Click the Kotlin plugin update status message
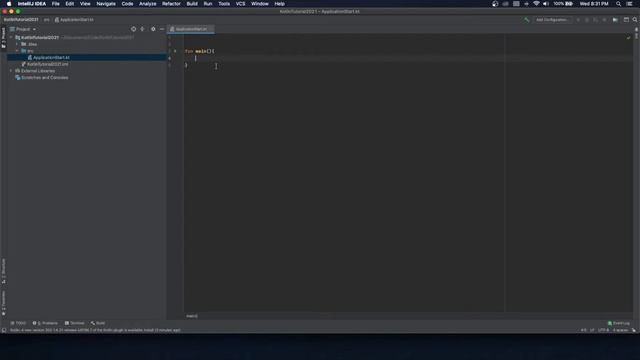Image resolution: width=640 pixels, height=360 pixels. (x=95, y=330)
